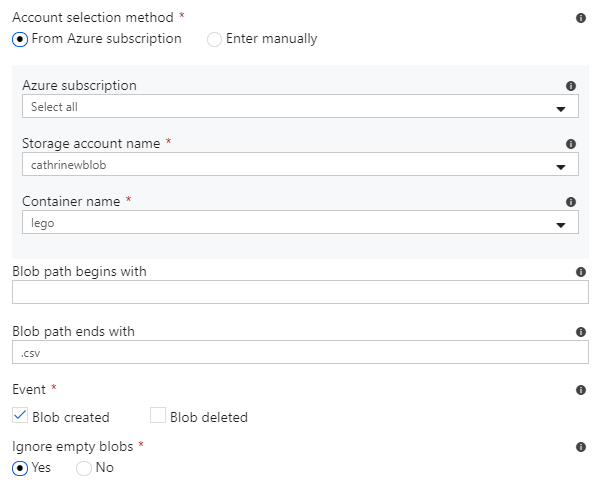Click info icon for Blob path ends with
The image size is (605, 490).
coord(581,332)
